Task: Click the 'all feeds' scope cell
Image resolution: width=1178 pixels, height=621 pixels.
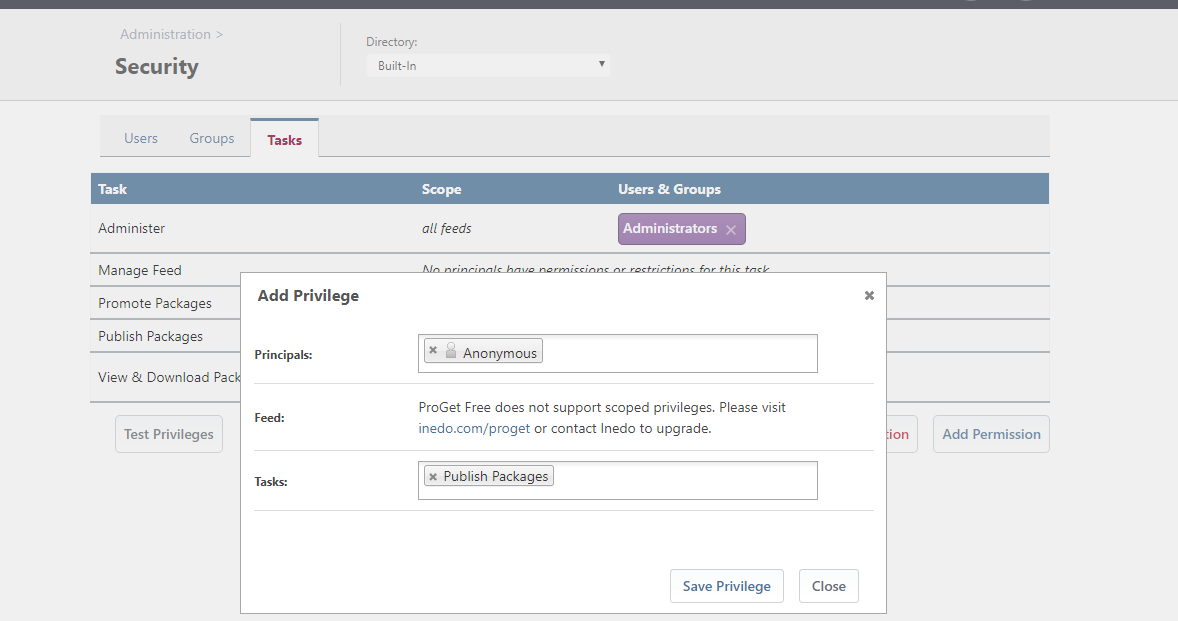Action: click(x=446, y=228)
